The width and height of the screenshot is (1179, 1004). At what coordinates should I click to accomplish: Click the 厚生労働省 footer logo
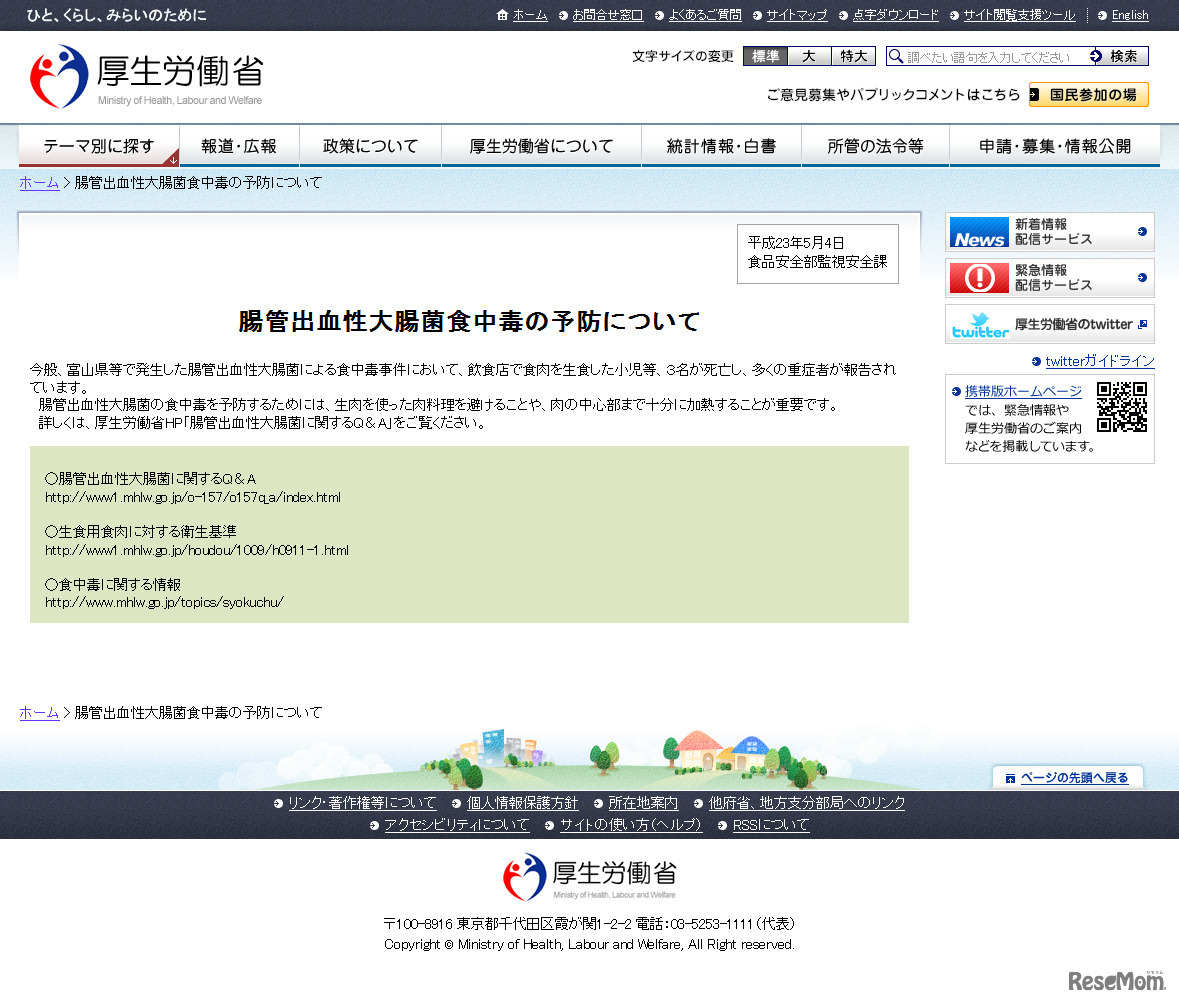[x=589, y=874]
